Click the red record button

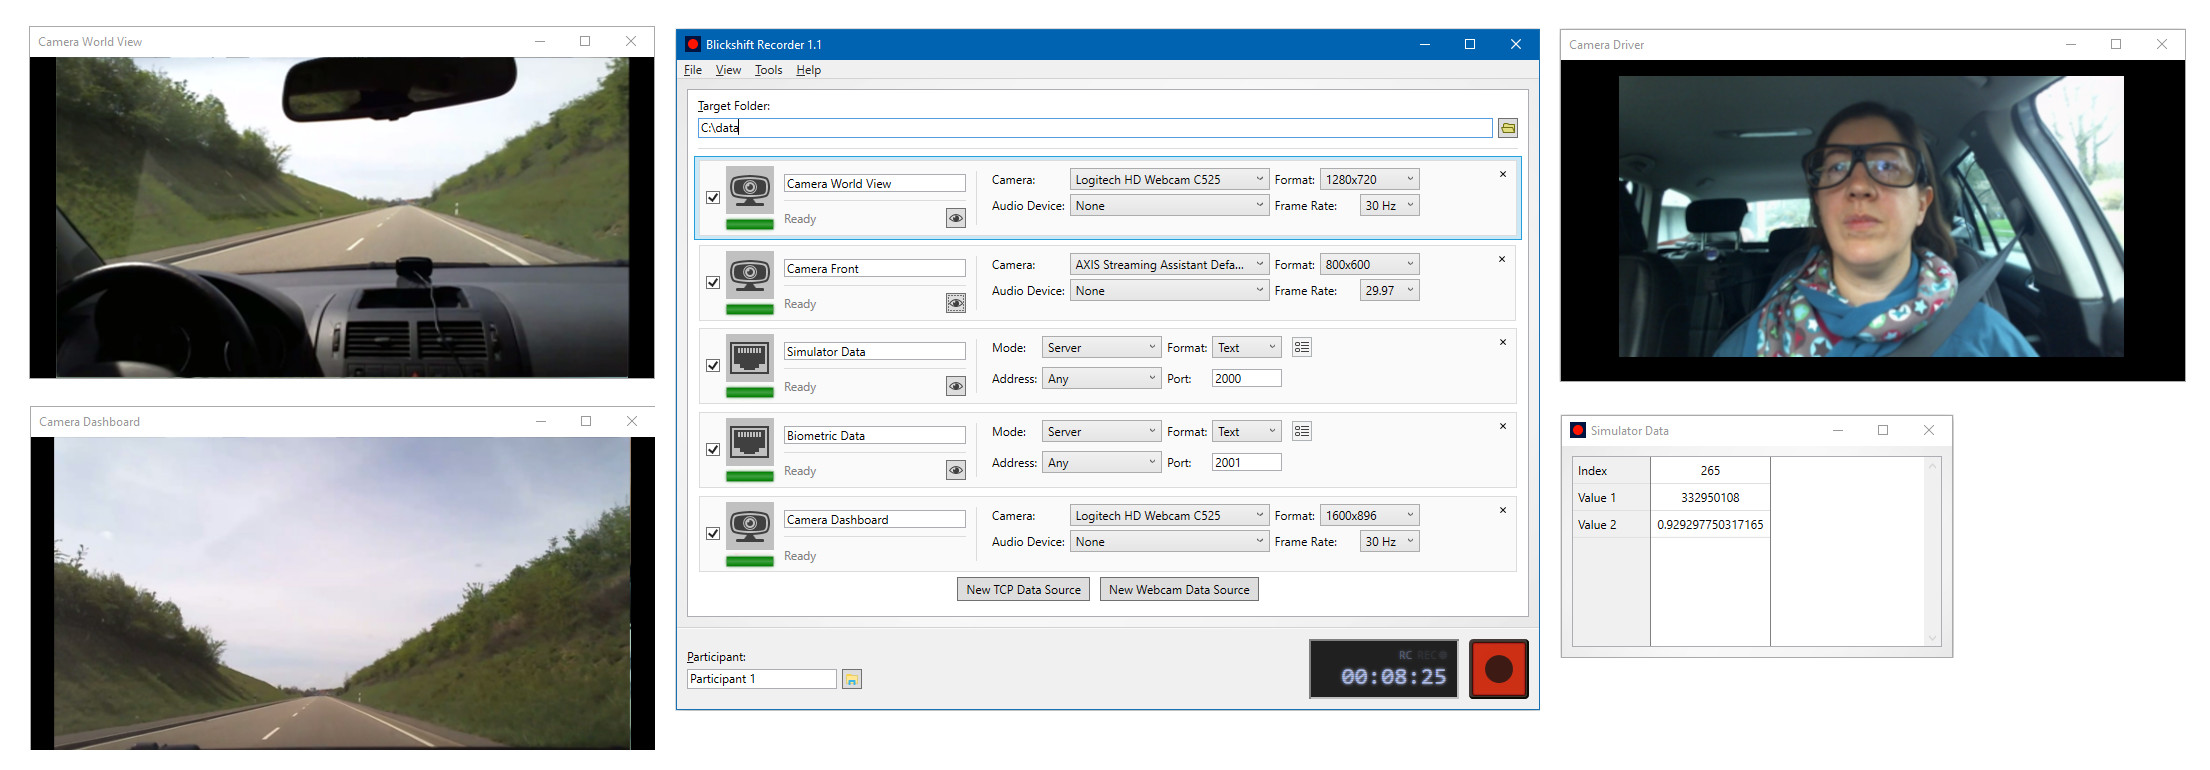(1498, 669)
